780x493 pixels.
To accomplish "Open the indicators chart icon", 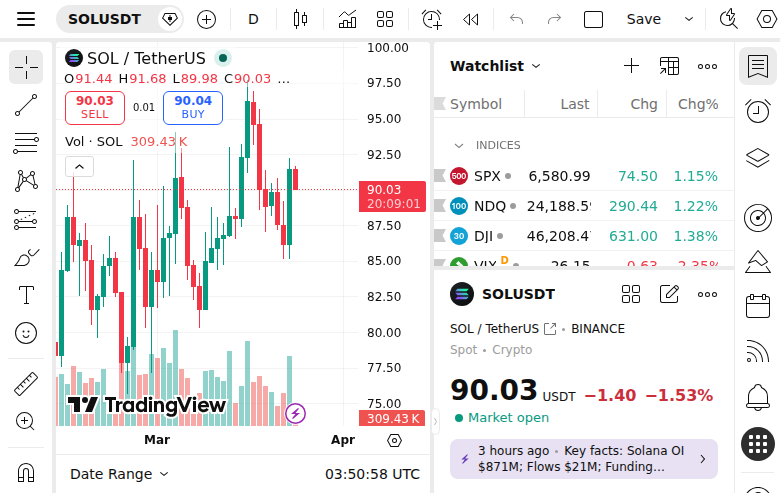I will 347,19.
